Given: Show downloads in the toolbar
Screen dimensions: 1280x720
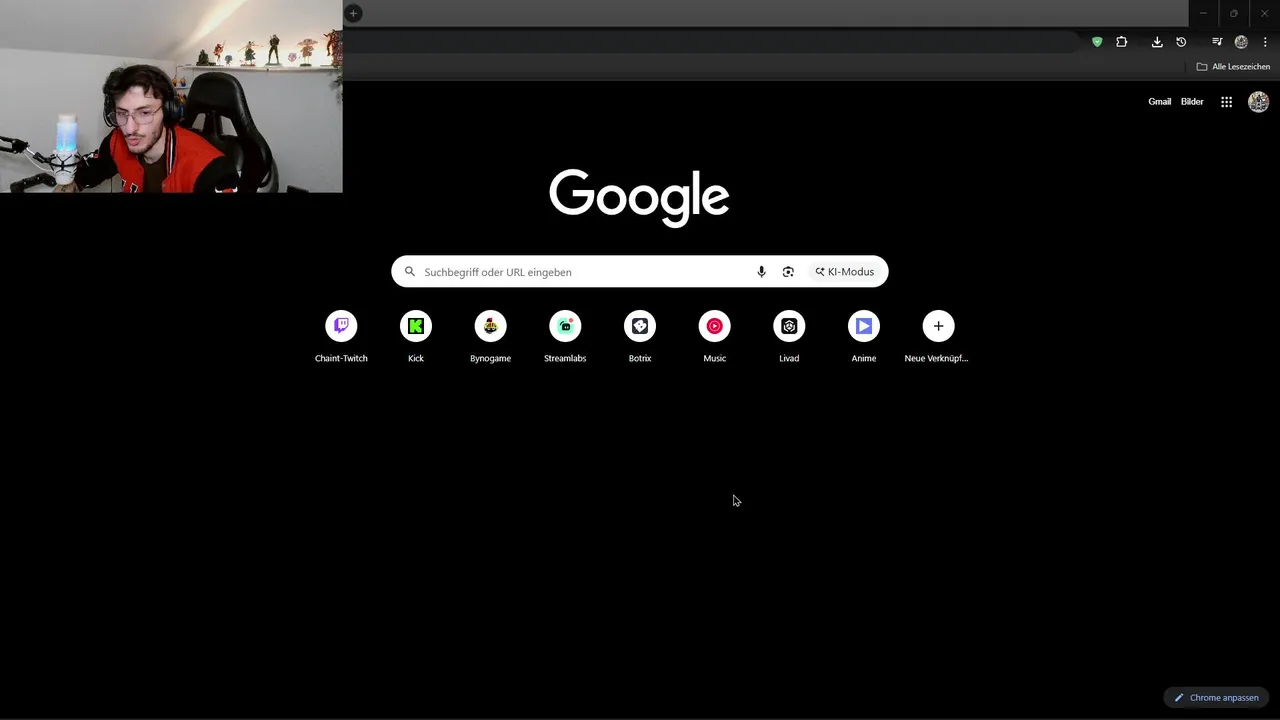Looking at the screenshot, I should coord(1157,42).
